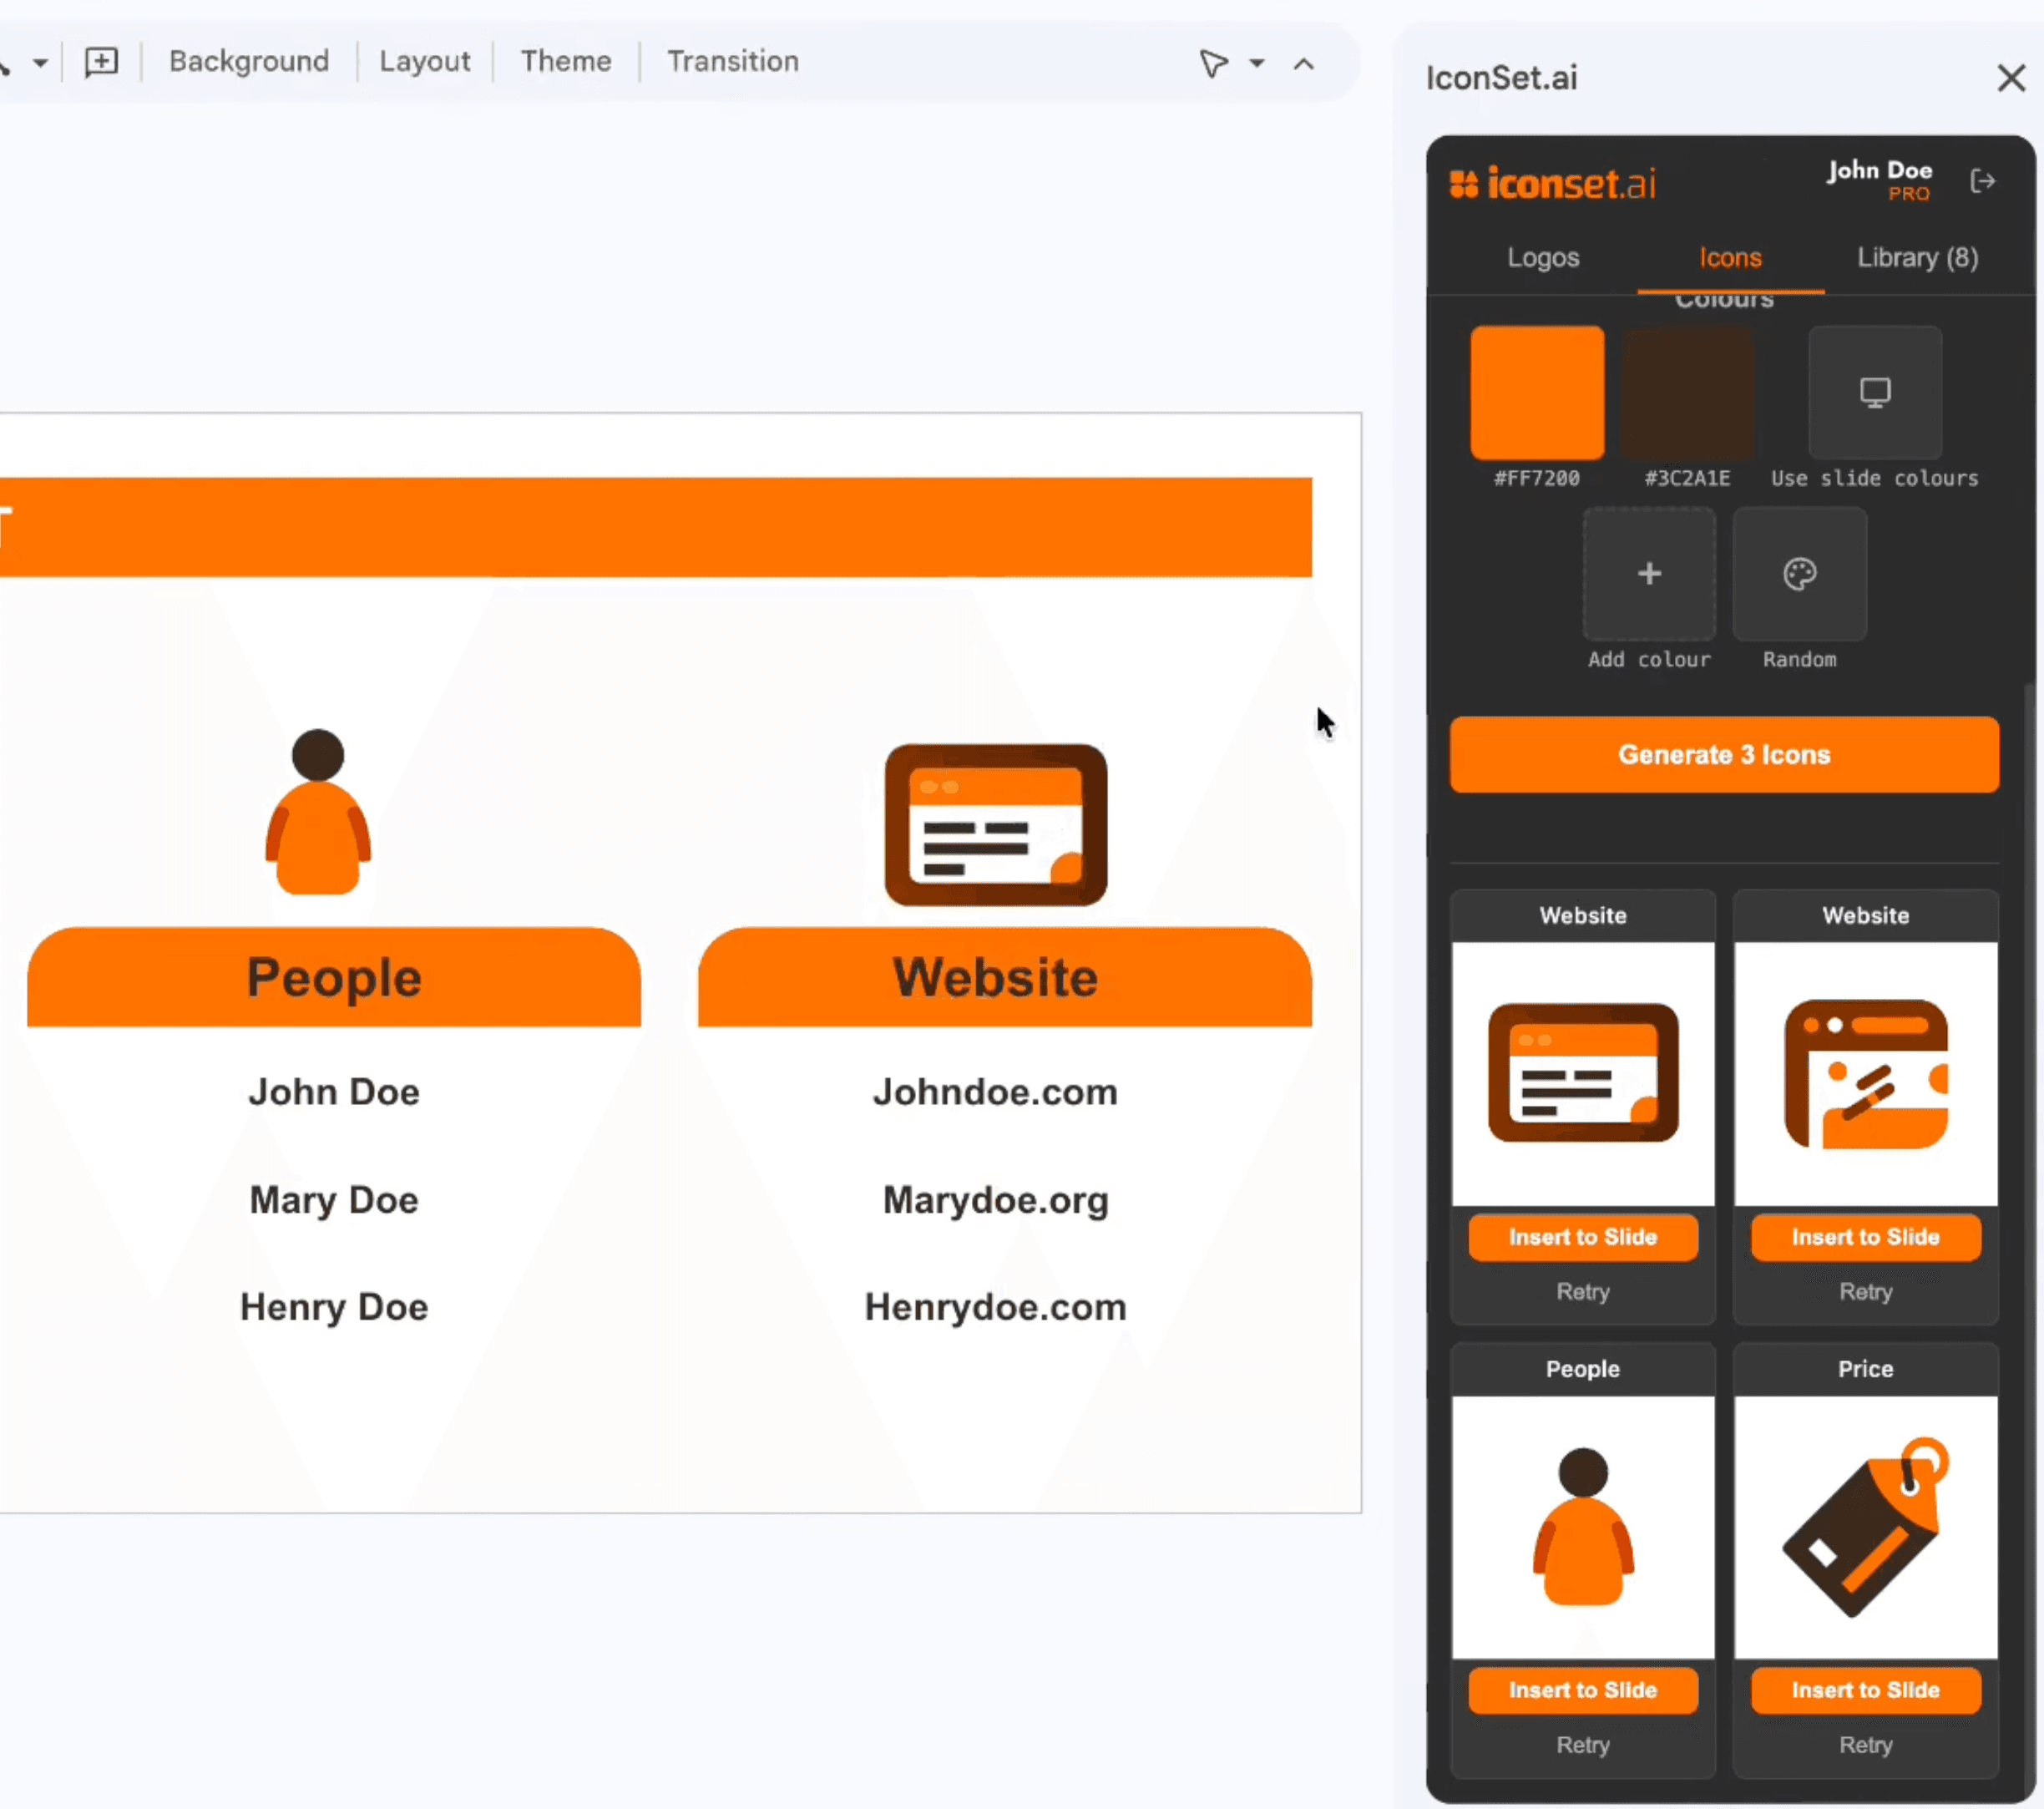This screenshot has width=2044, height=1809.
Task: Open the Transition option
Action: coord(733,62)
